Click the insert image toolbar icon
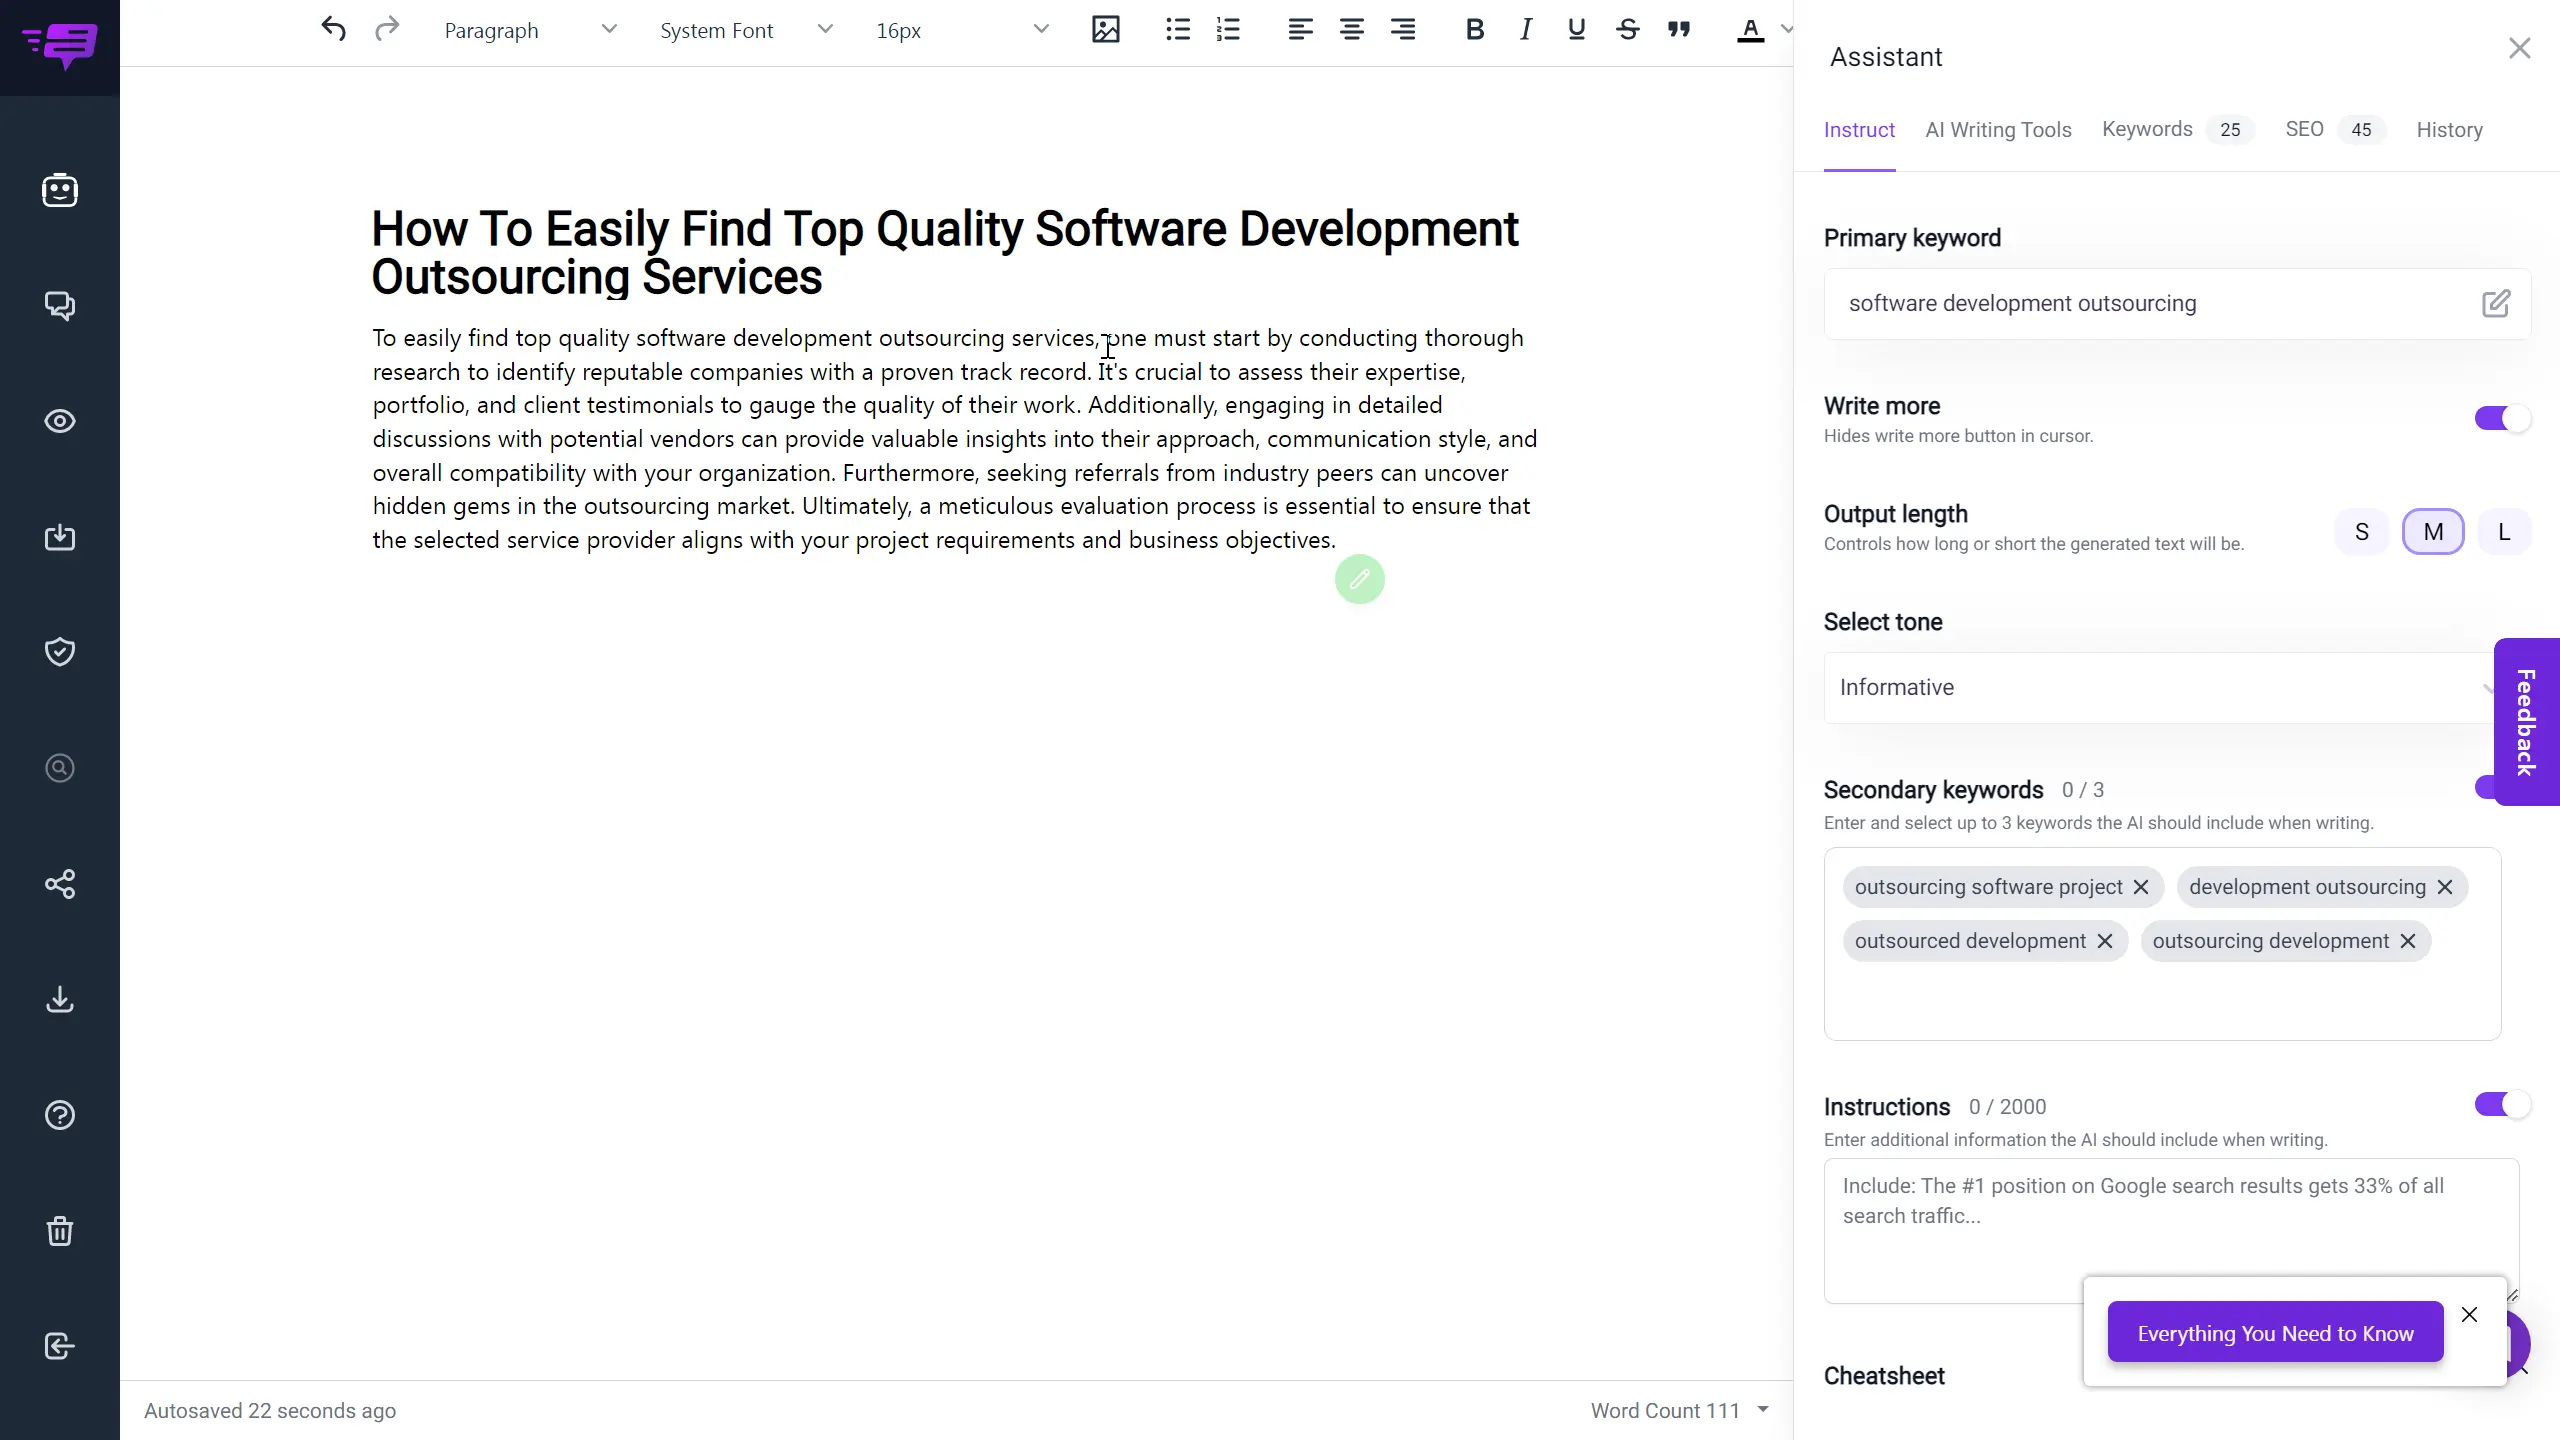 tap(1105, 30)
